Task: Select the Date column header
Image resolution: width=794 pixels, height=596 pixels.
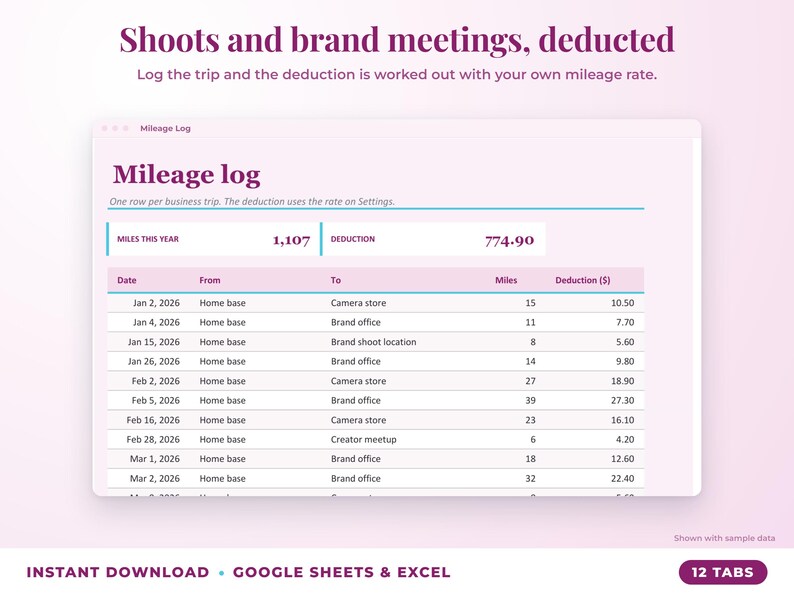Action: coord(127,280)
